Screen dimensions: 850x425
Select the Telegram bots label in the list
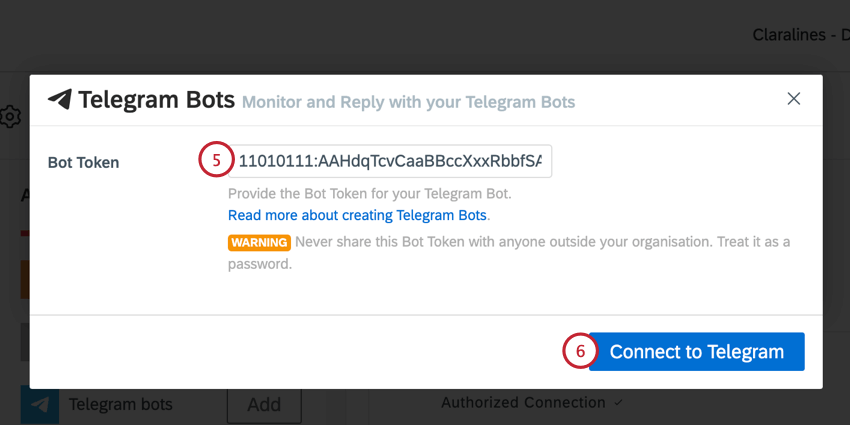click(121, 405)
